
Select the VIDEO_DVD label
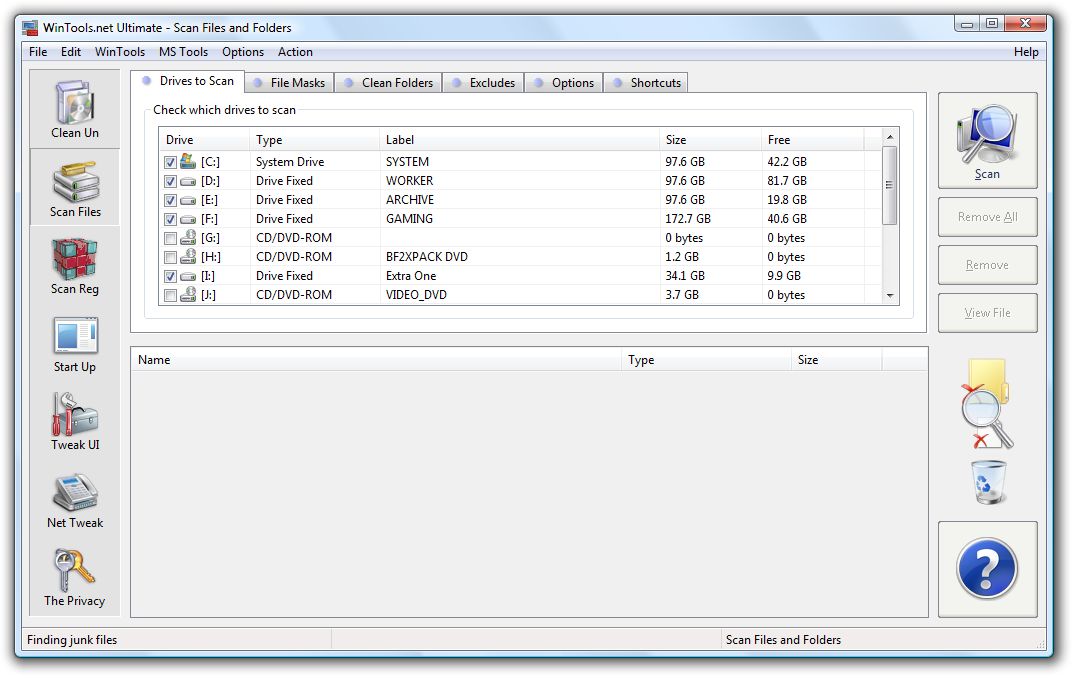click(416, 295)
